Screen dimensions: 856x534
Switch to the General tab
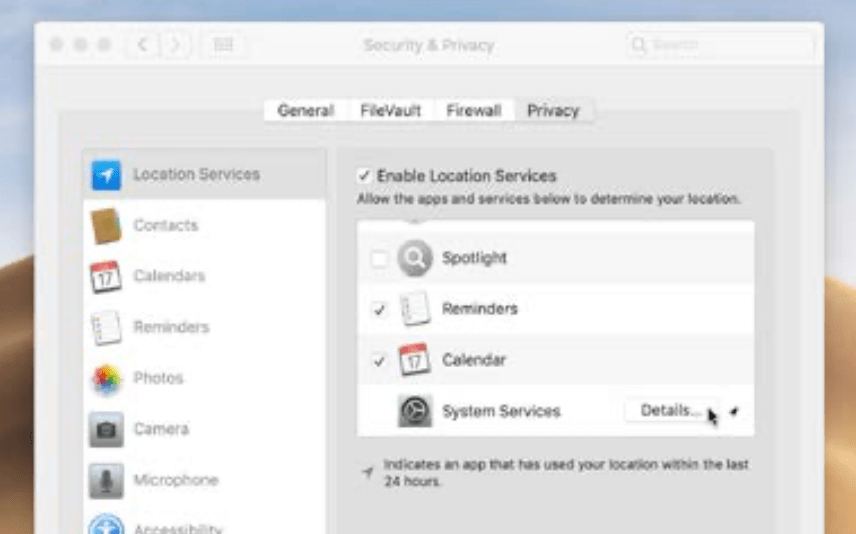point(305,111)
